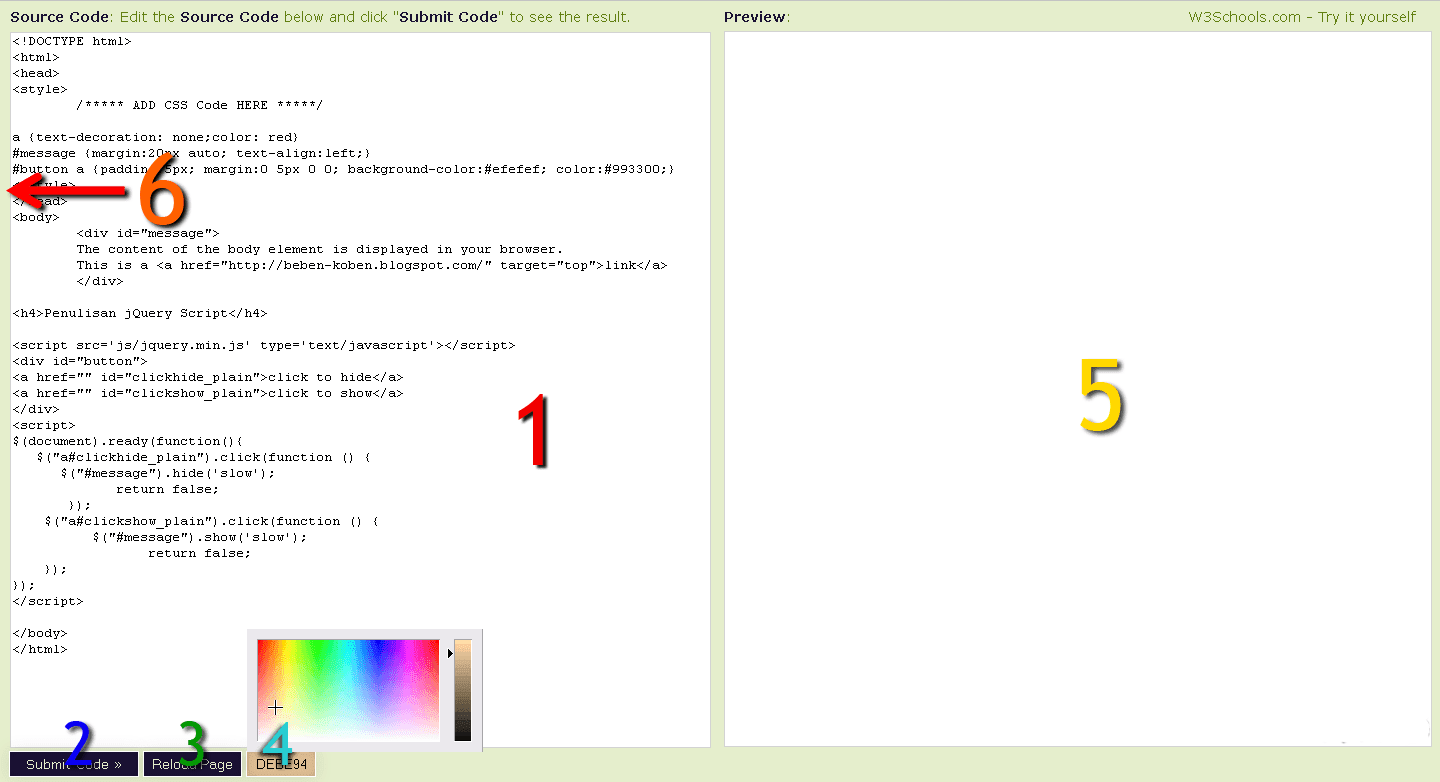Click the vertical brightness slider bar
Image resolution: width=1440 pixels, height=782 pixels.
(463, 690)
